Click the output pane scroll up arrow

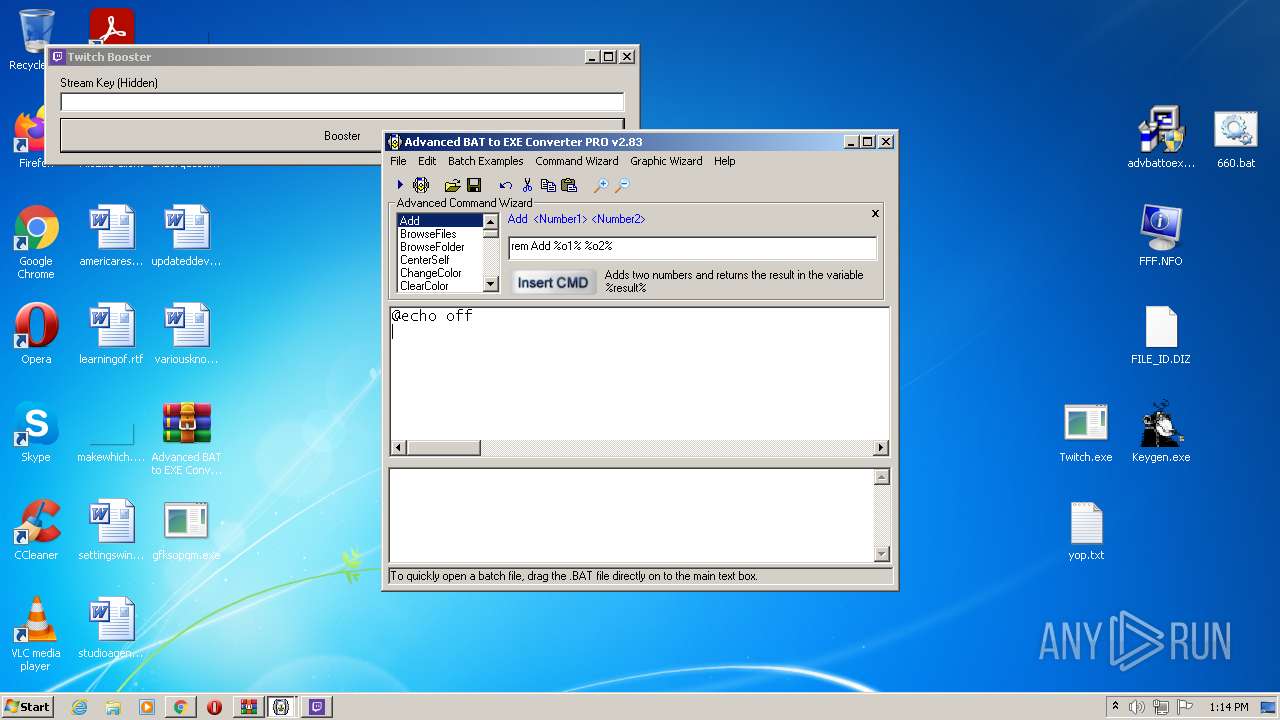pos(881,477)
